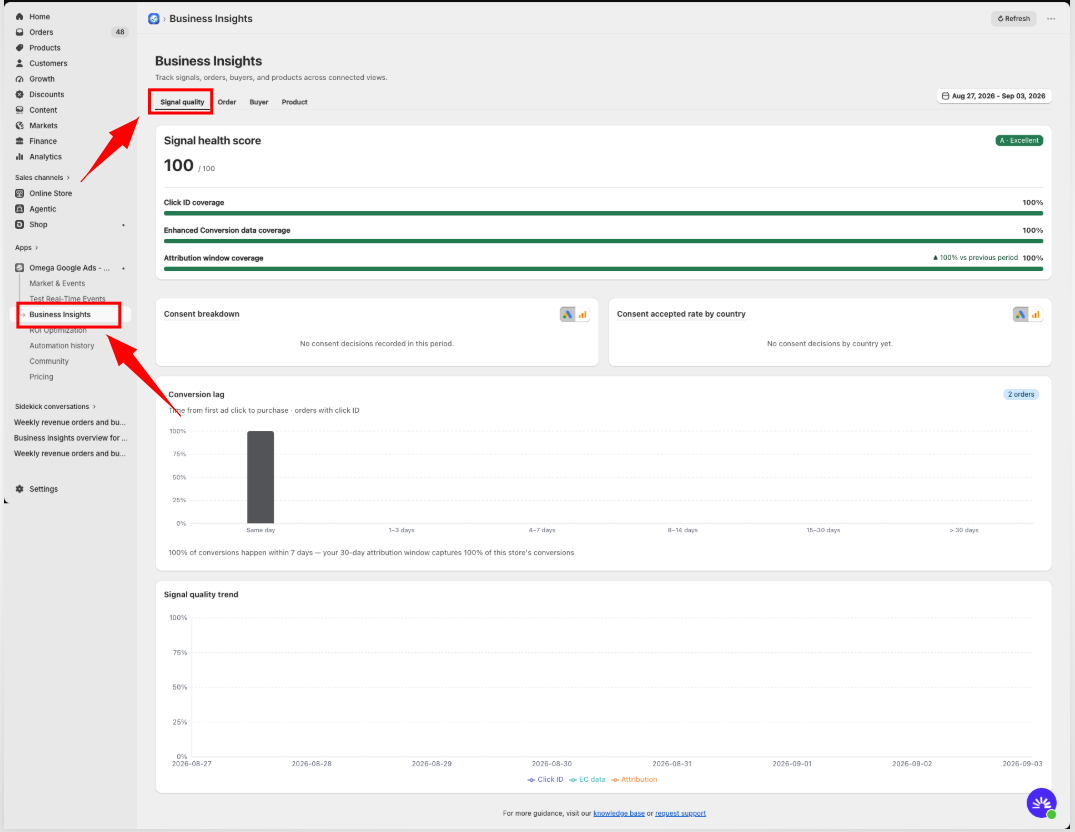Click the '2 orders' badge
Screen dimensions: 1075x832
(1021, 395)
